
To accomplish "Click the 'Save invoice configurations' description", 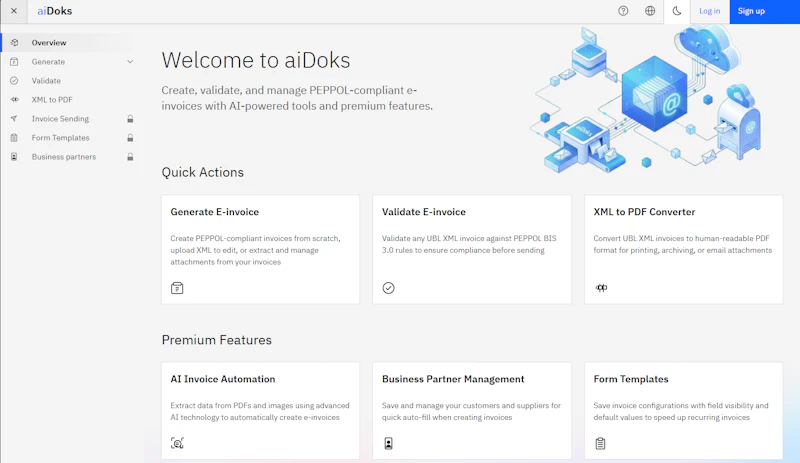I will click(681, 411).
